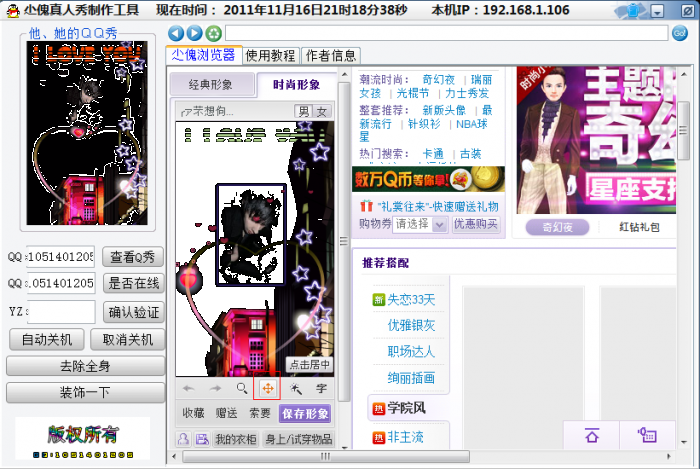Click the 数万Q币 banner ad
The image size is (700, 469).
click(x=428, y=179)
